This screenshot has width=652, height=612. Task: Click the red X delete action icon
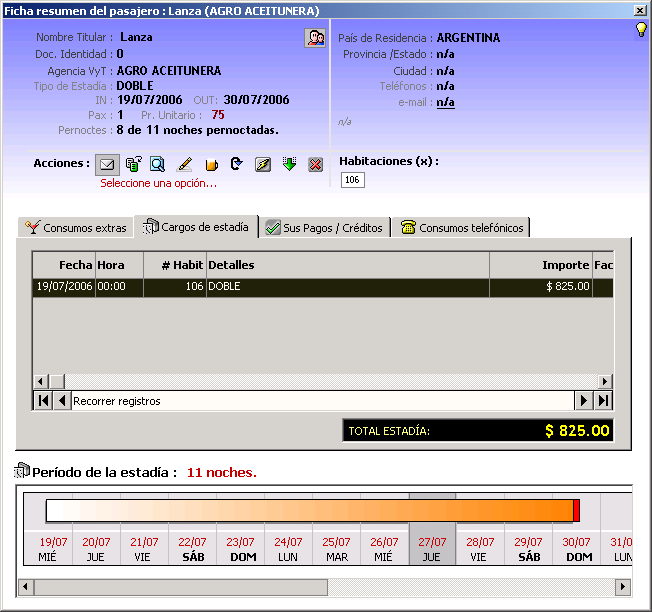(x=315, y=164)
